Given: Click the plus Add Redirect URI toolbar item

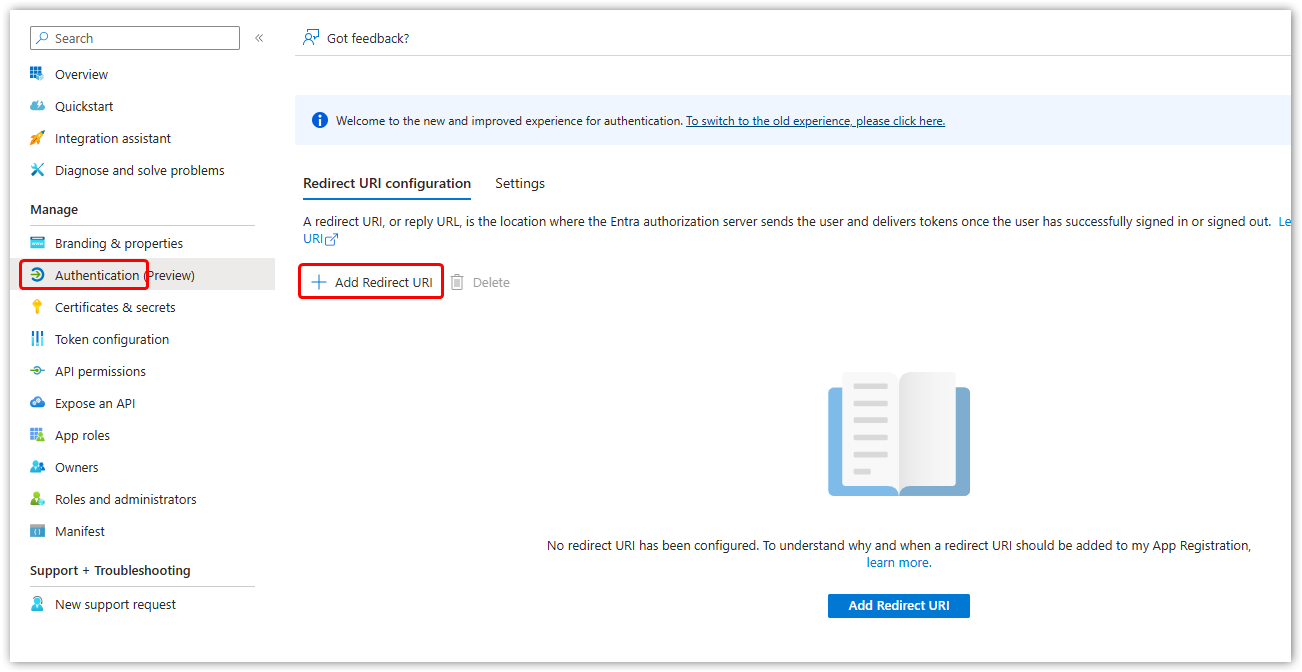Looking at the screenshot, I should pyautogui.click(x=372, y=282).
